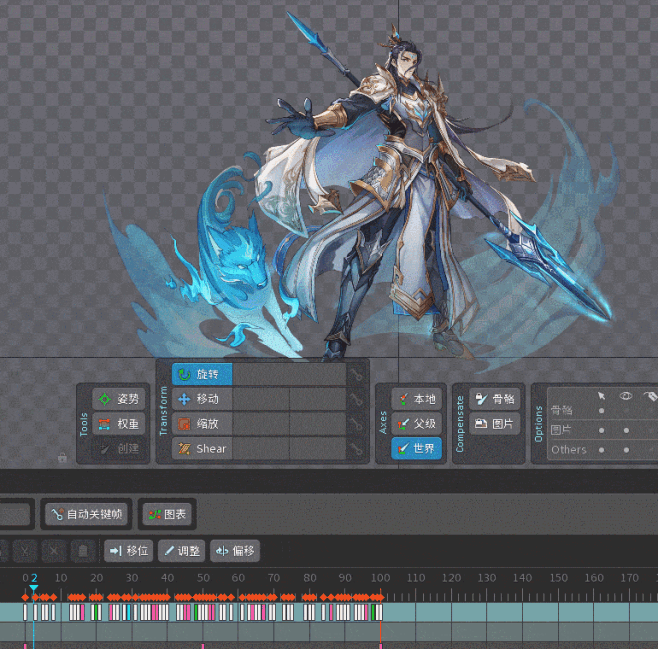Set axes to 父级 (Parent)
658x649 pixels.
point(416,424)
